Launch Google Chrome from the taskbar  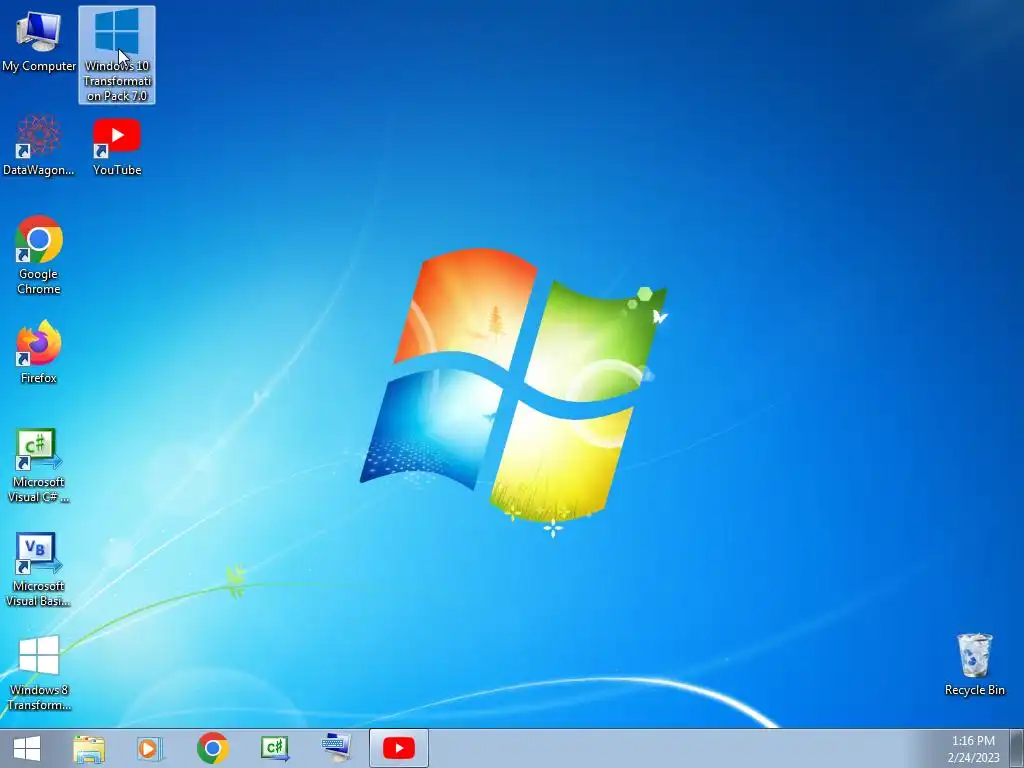(213, 748)
